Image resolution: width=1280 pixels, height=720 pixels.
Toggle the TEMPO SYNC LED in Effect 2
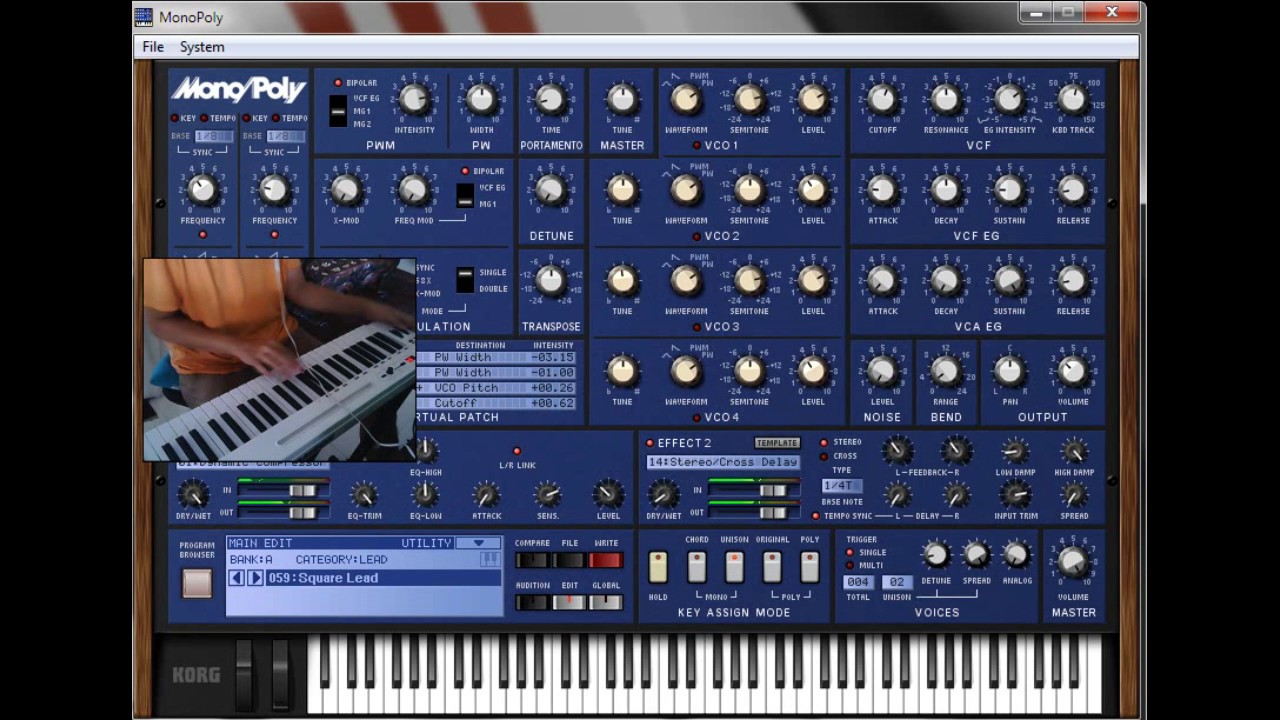click(x=816, y=516)
